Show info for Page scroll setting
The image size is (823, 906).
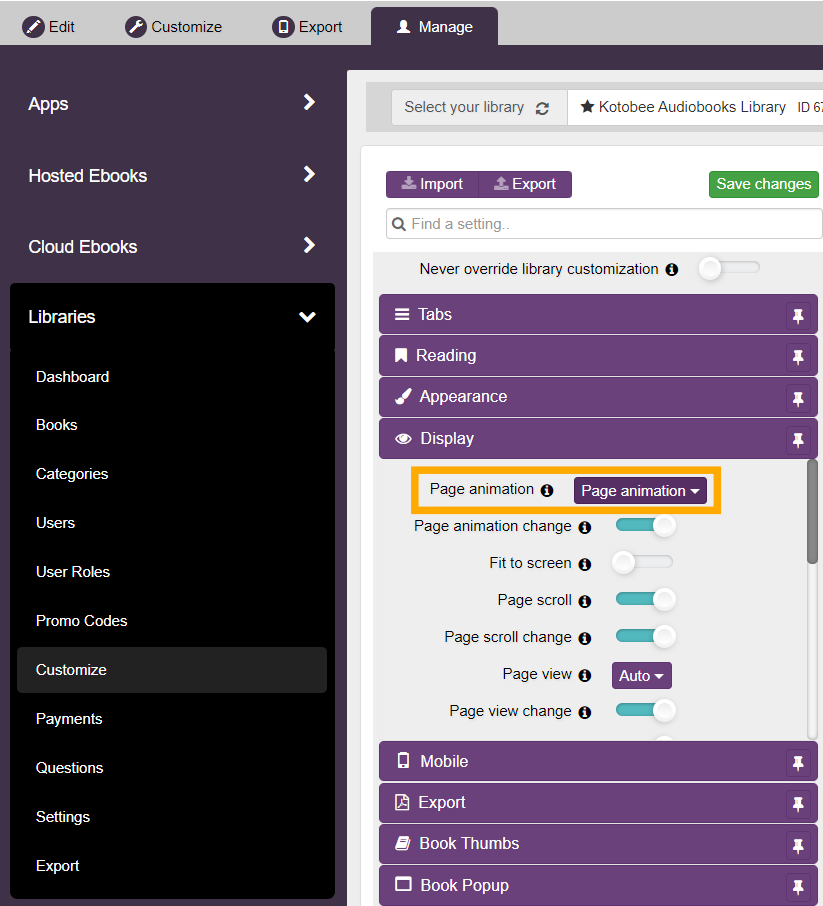coord(585,601)
